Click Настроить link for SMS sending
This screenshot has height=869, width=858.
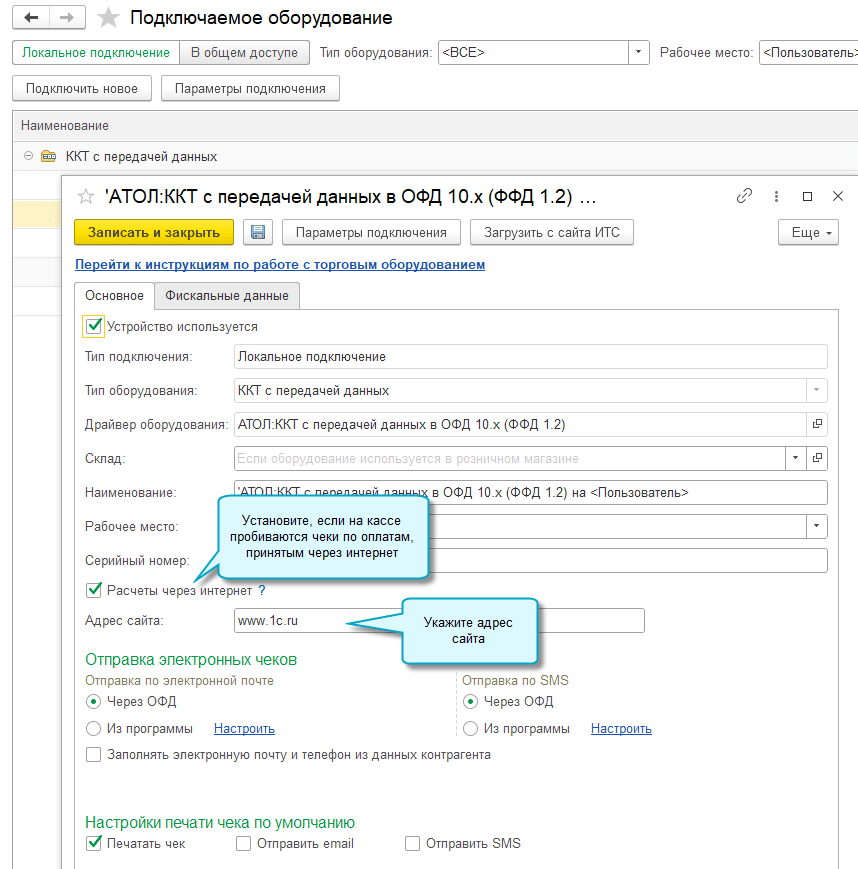621,728
